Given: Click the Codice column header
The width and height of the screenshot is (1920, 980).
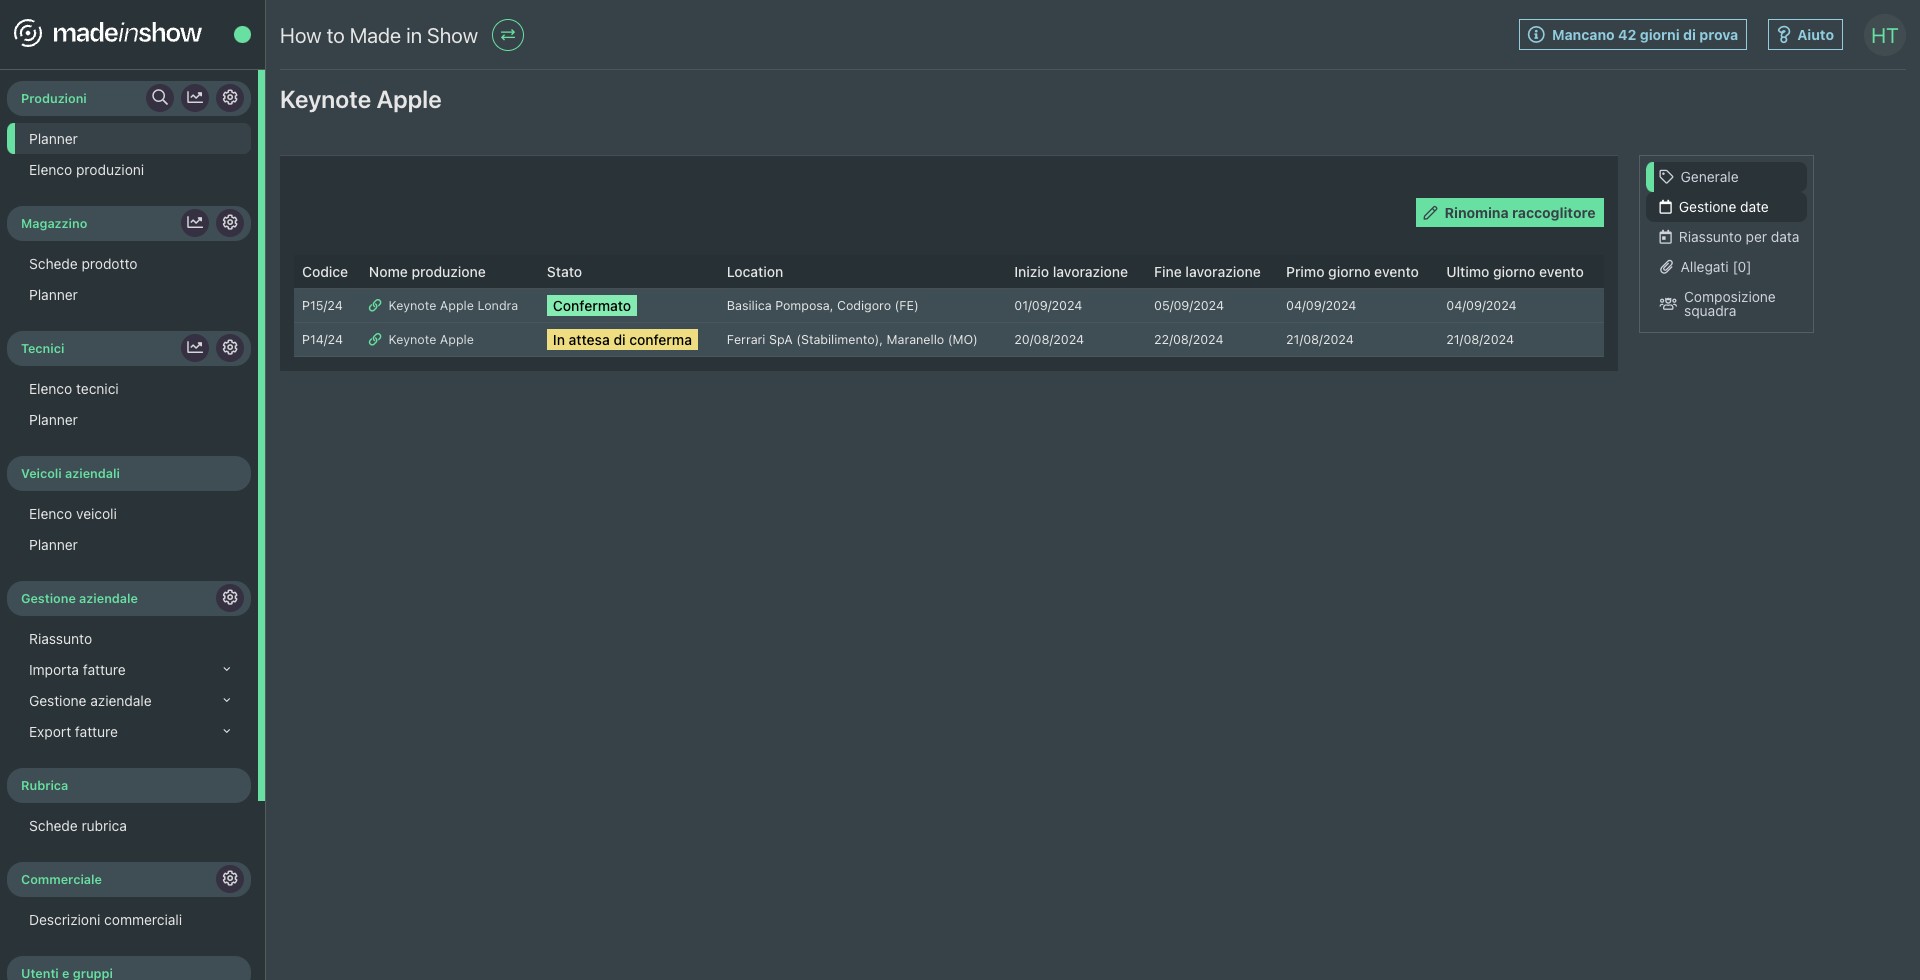Looking at the screenshot, I should tap(325, 272).
